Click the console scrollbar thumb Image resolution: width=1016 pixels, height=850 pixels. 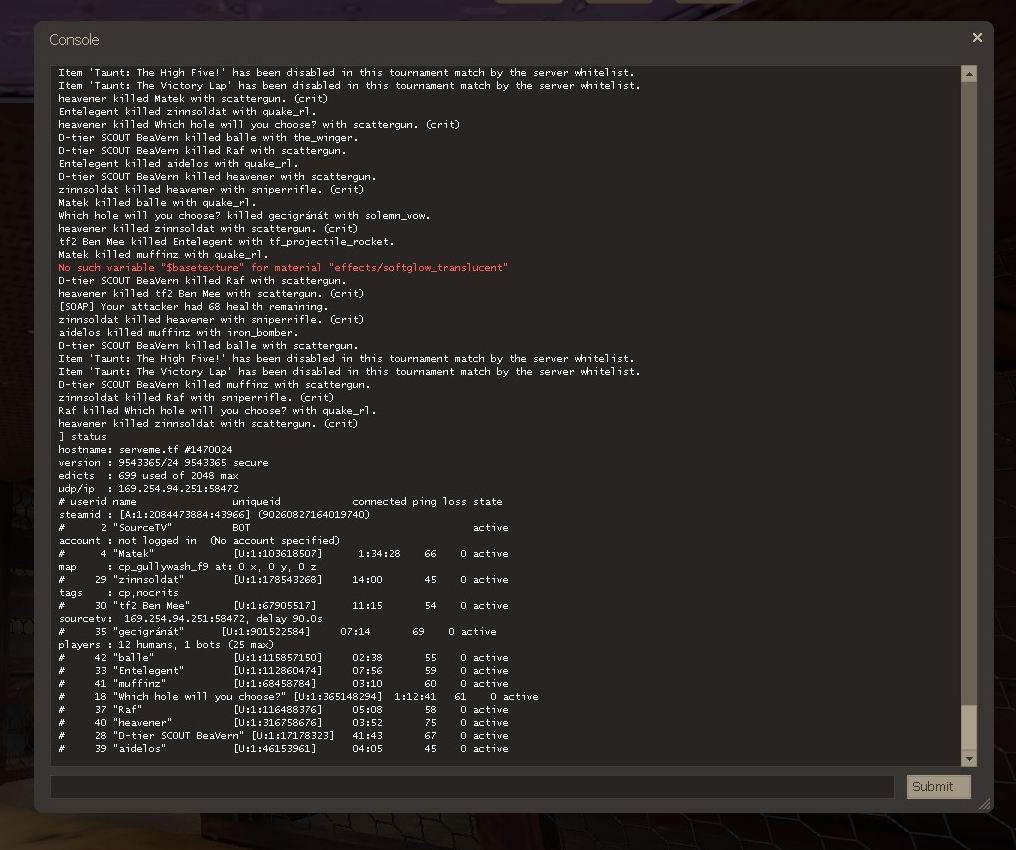(968, 727)
